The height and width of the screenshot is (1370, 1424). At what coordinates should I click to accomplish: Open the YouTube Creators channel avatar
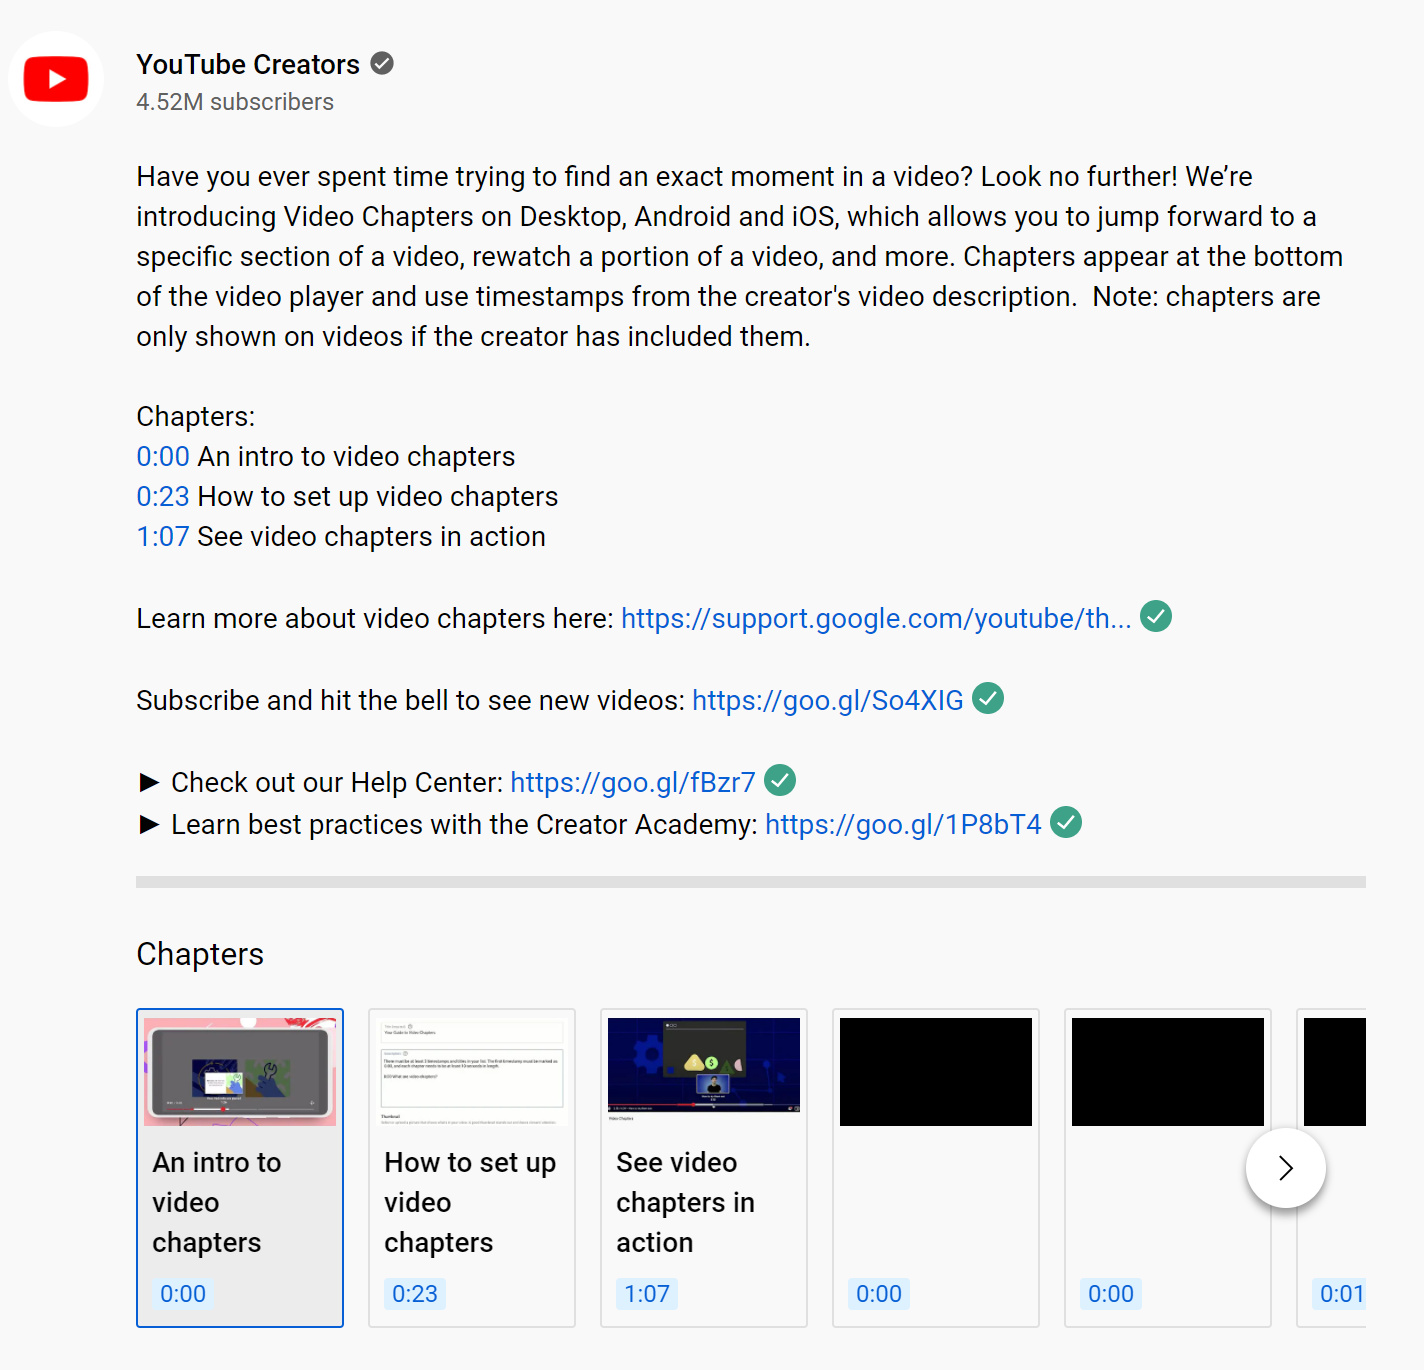tap(56, 79)
